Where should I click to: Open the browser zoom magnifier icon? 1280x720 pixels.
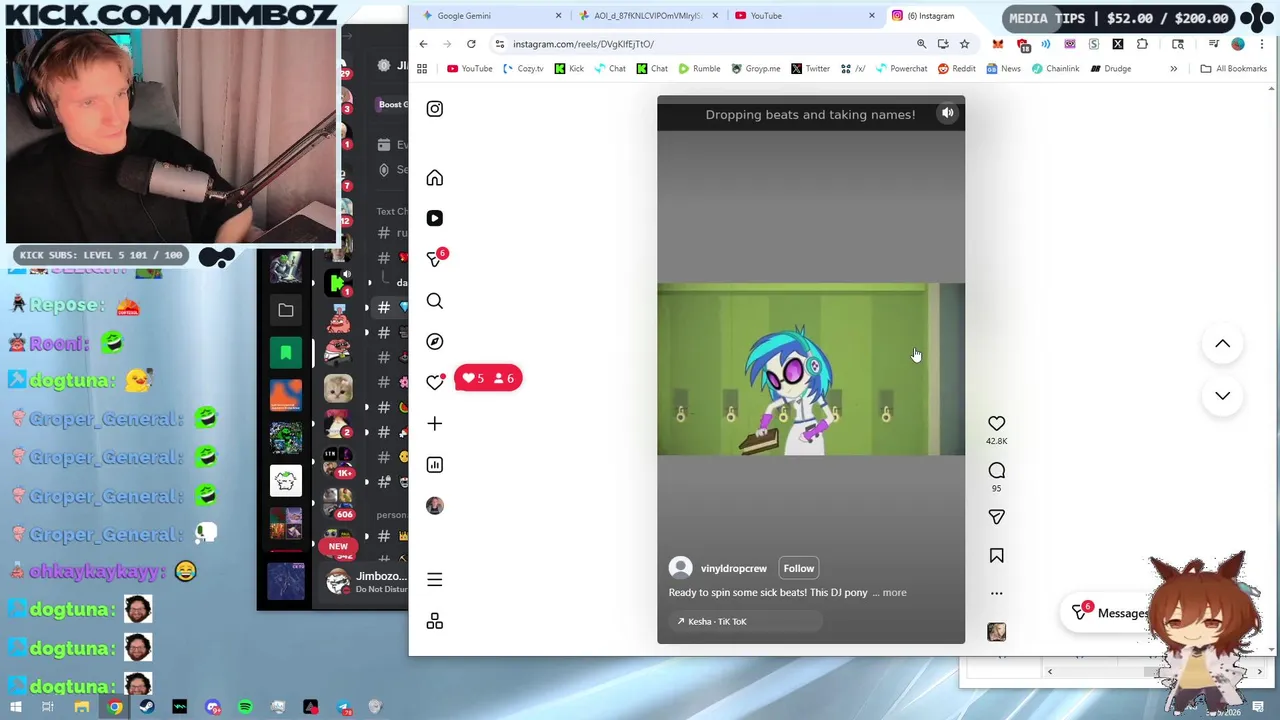[921, 44]
